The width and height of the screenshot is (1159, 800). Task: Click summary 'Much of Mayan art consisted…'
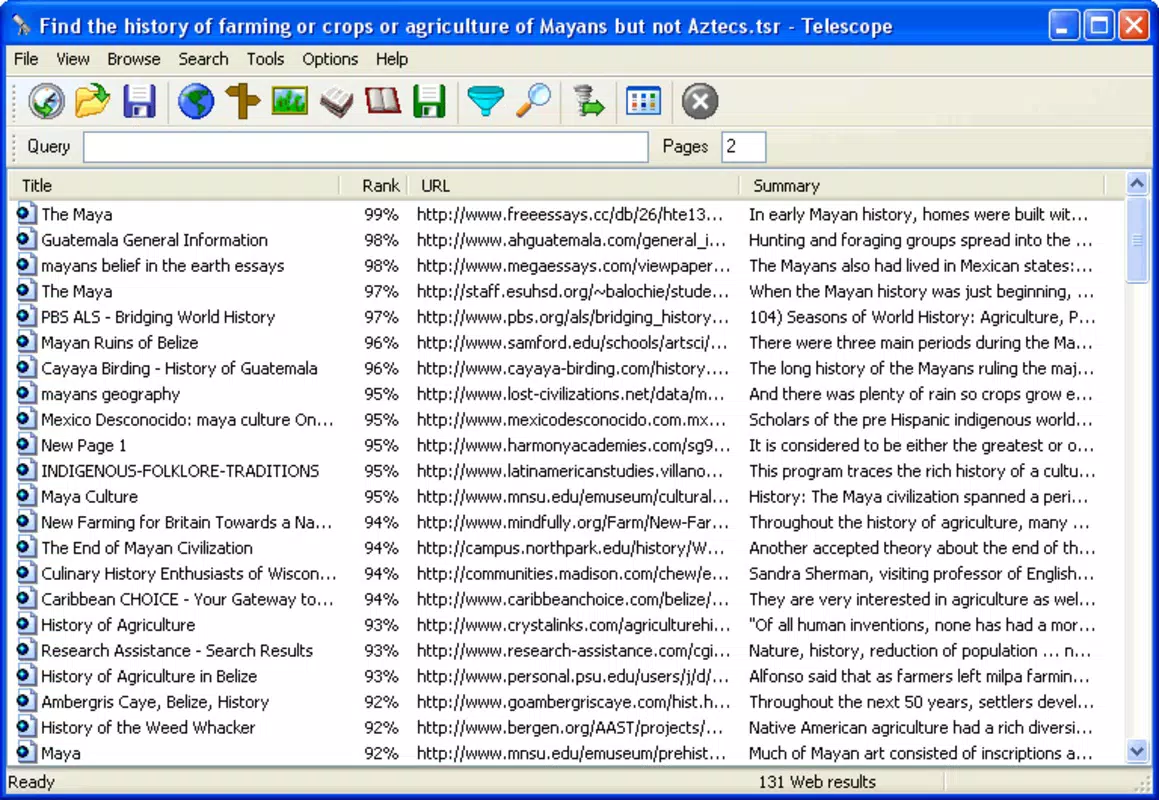920,753
